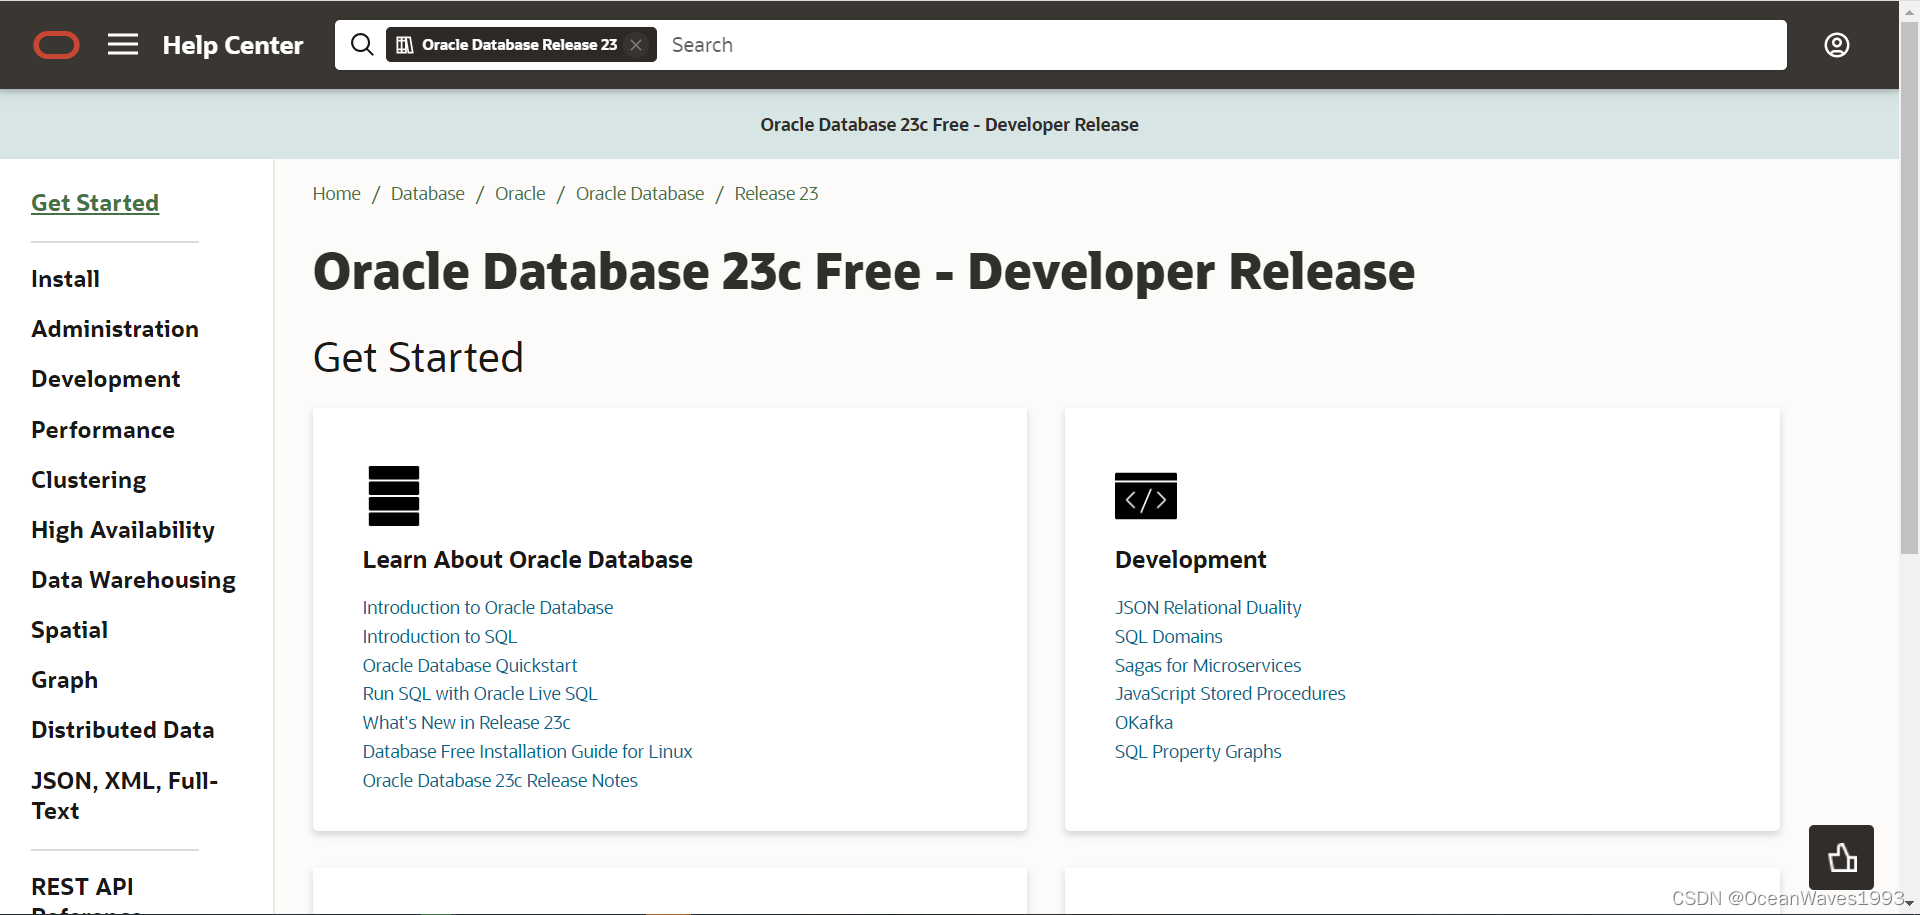Open Oracle Database 23c Release Notes
The image size is (1920, 915).
tap(500, 781)
